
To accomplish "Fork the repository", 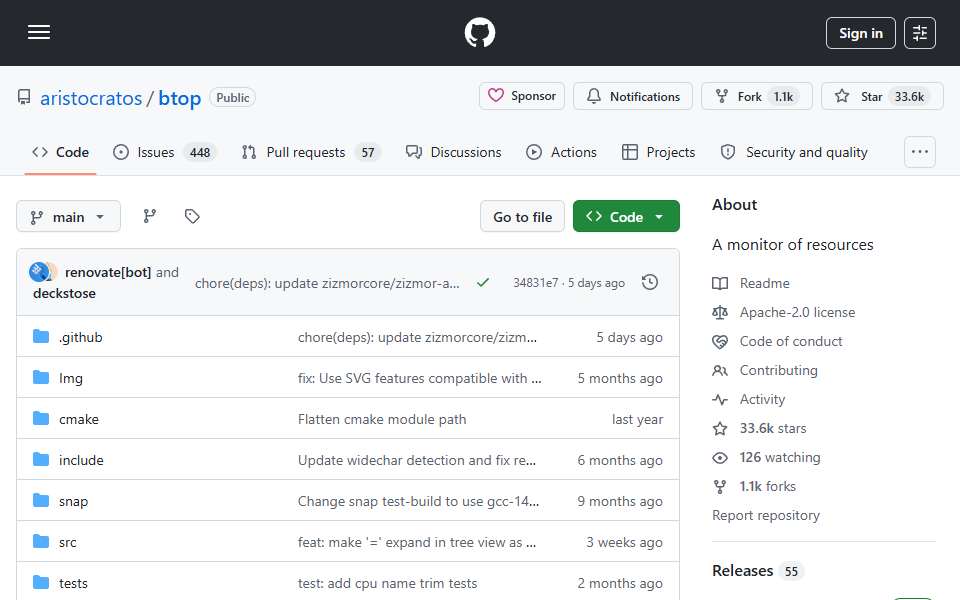I will (756, 96).
